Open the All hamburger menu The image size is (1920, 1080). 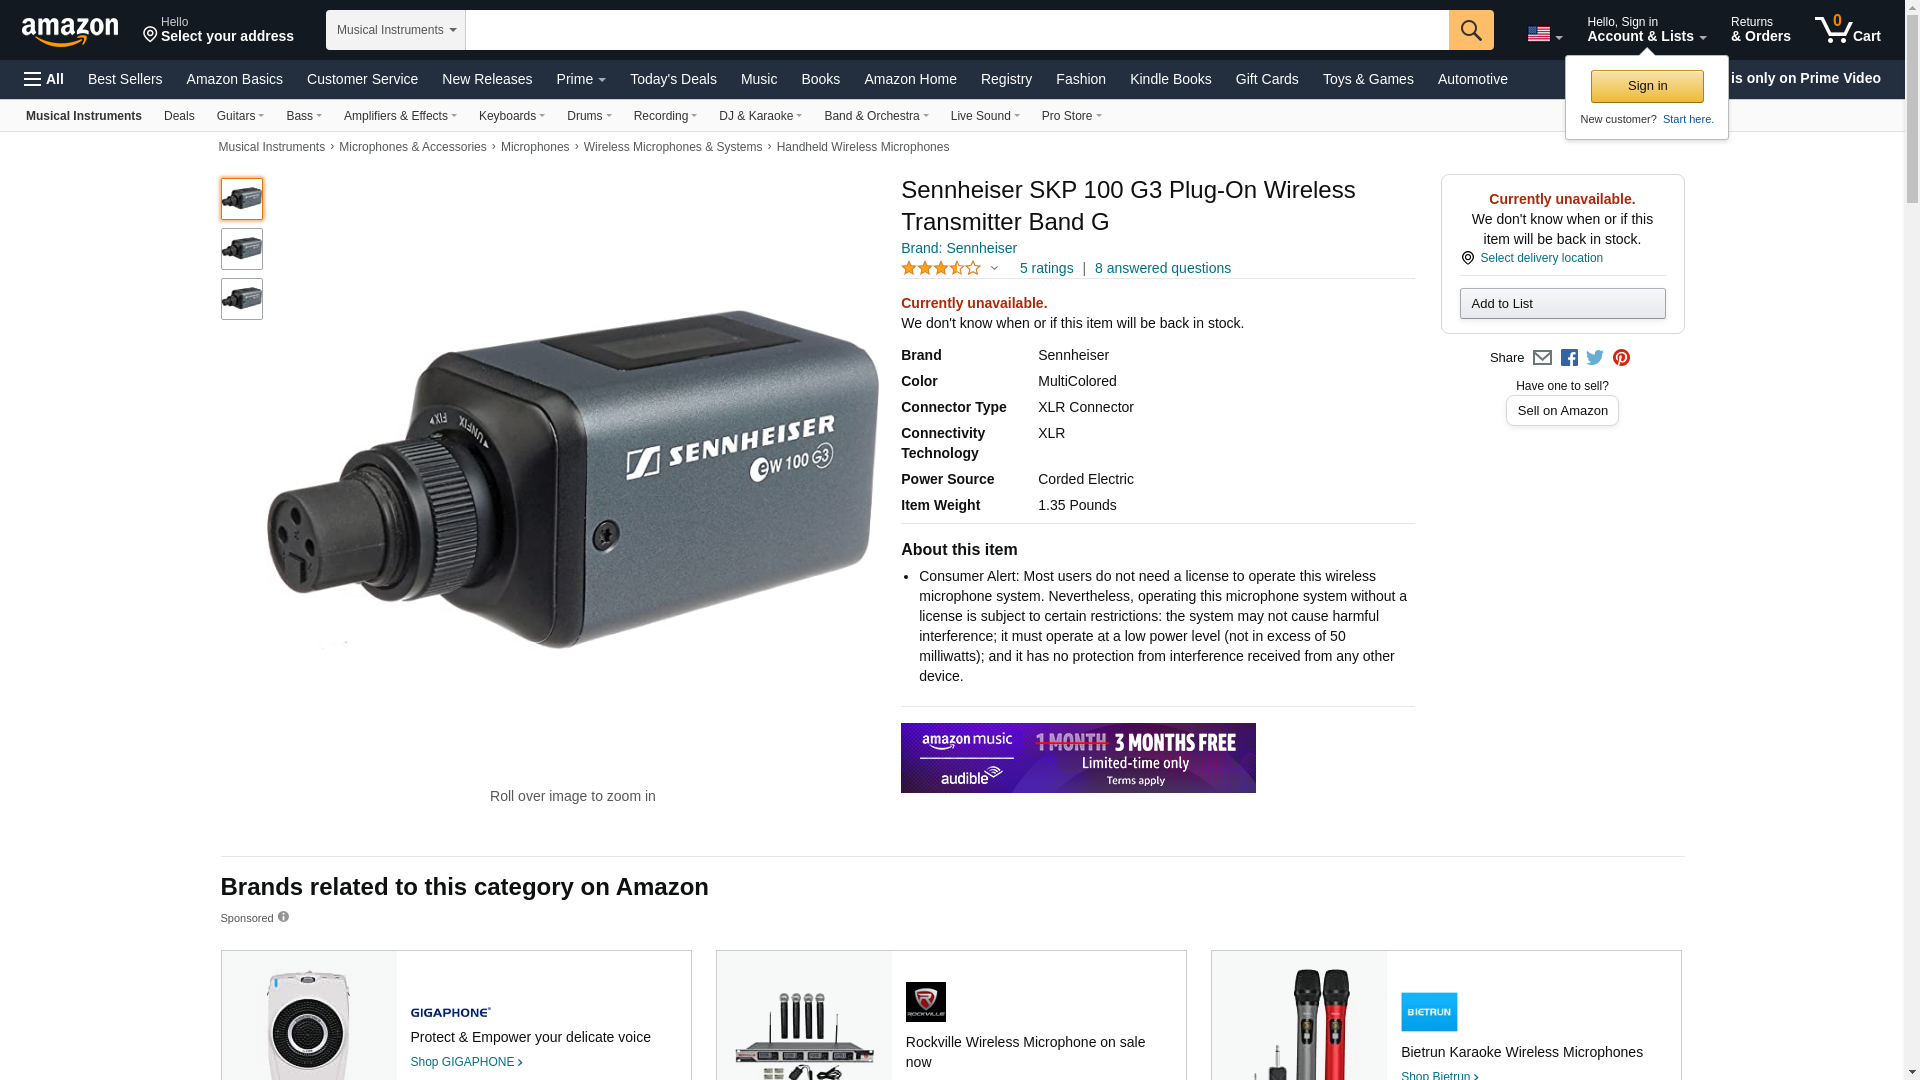44,79
